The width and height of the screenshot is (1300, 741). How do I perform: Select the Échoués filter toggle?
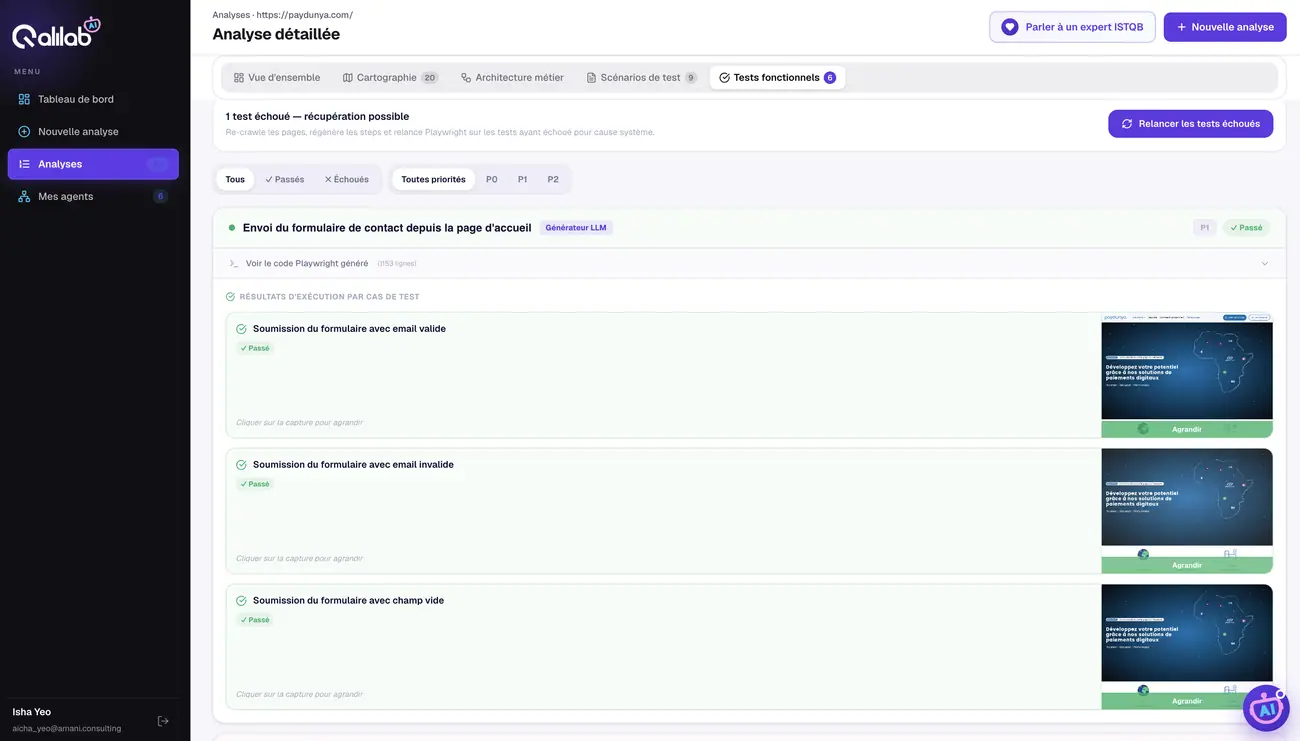coord(347,179)
